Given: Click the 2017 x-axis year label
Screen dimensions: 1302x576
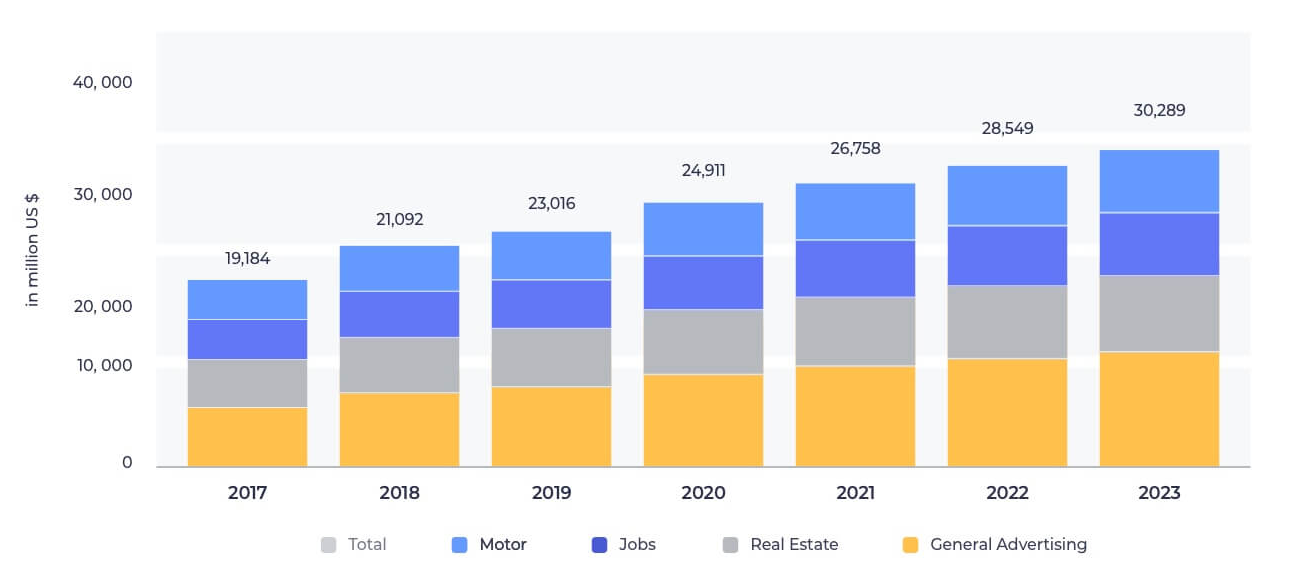Looking at the screenshot, I should (x=247, y=493).
